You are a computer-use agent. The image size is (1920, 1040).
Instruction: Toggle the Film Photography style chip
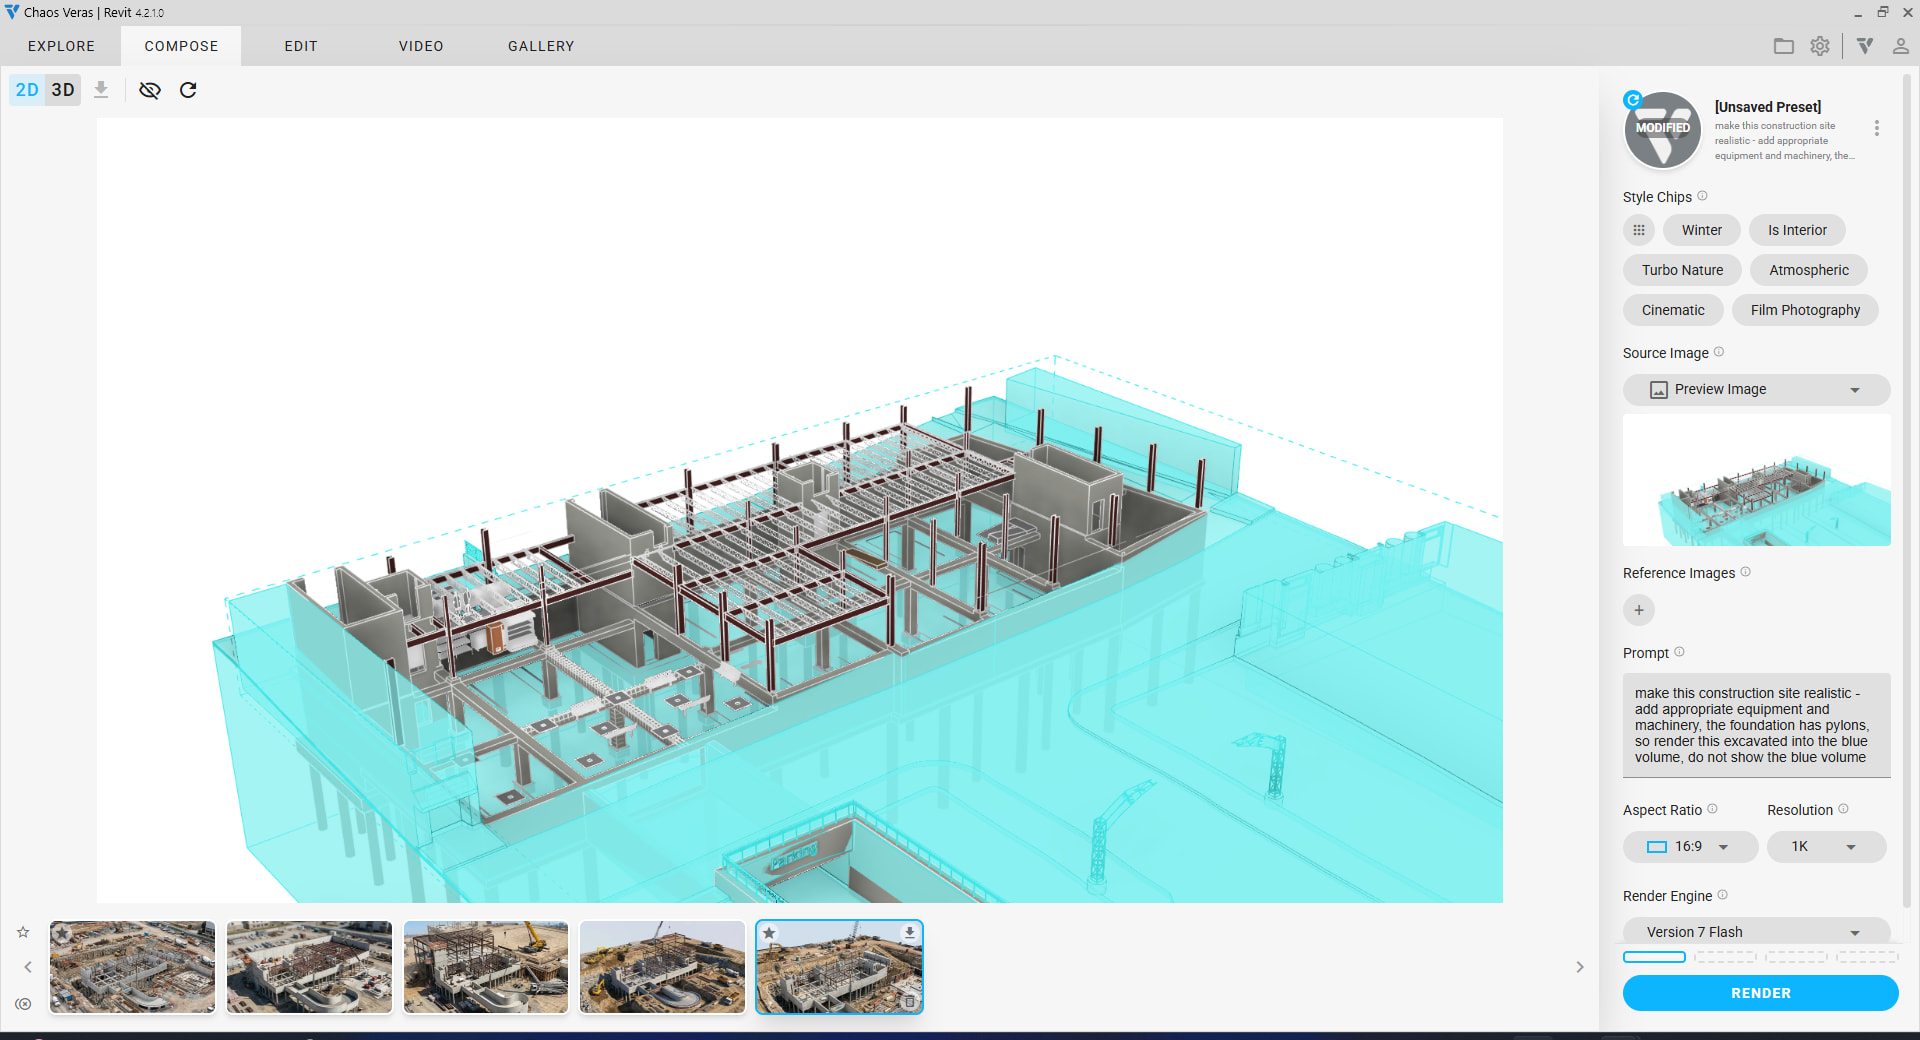coord(1805,310)
